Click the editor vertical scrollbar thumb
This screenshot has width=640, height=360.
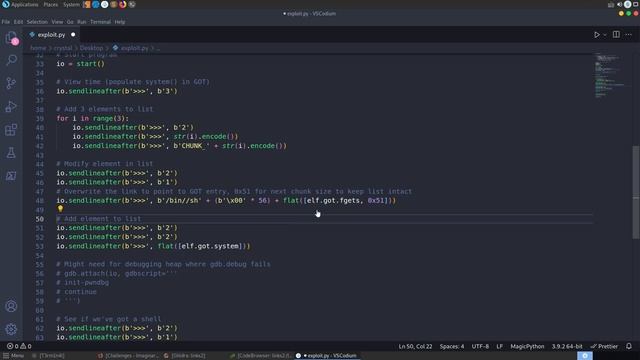tap(636, 192)
